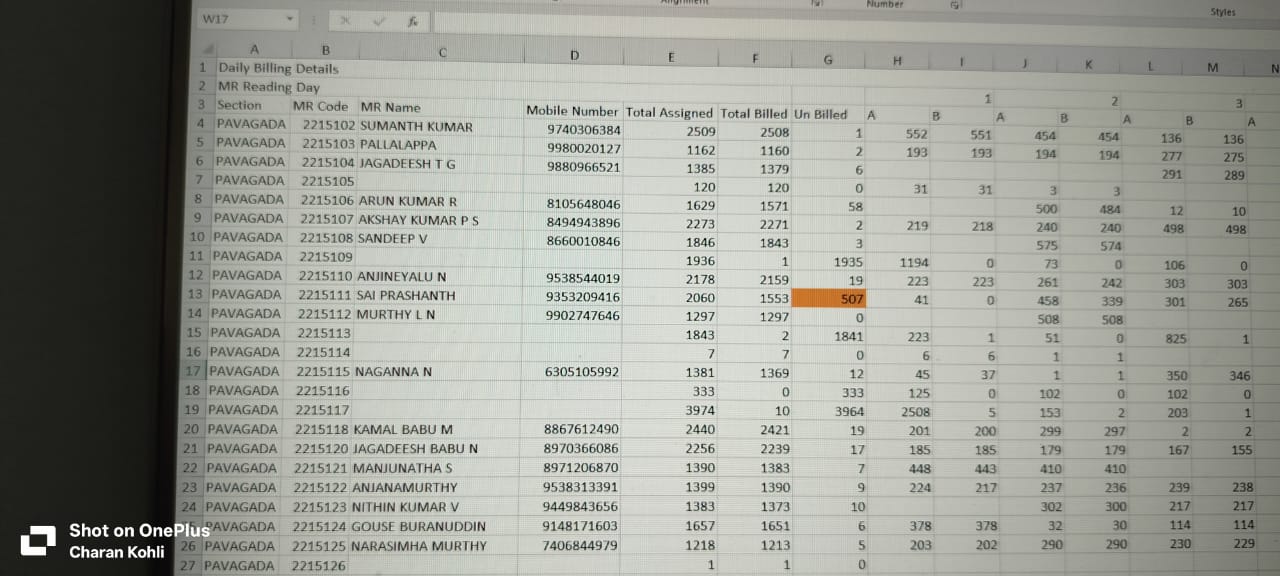Viewport: 1280px width, 576px height.
Task: Open the Number format dialog launcher
Action: pyautogui.click(x=955, y=5)
